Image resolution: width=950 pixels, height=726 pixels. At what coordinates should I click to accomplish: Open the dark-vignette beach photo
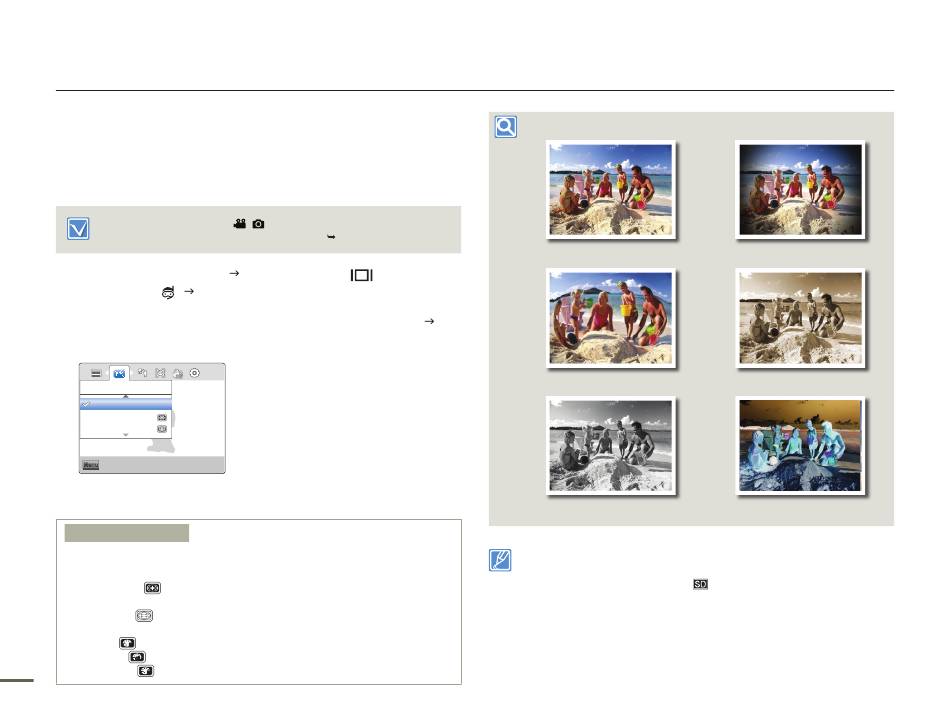coord(800,190)
